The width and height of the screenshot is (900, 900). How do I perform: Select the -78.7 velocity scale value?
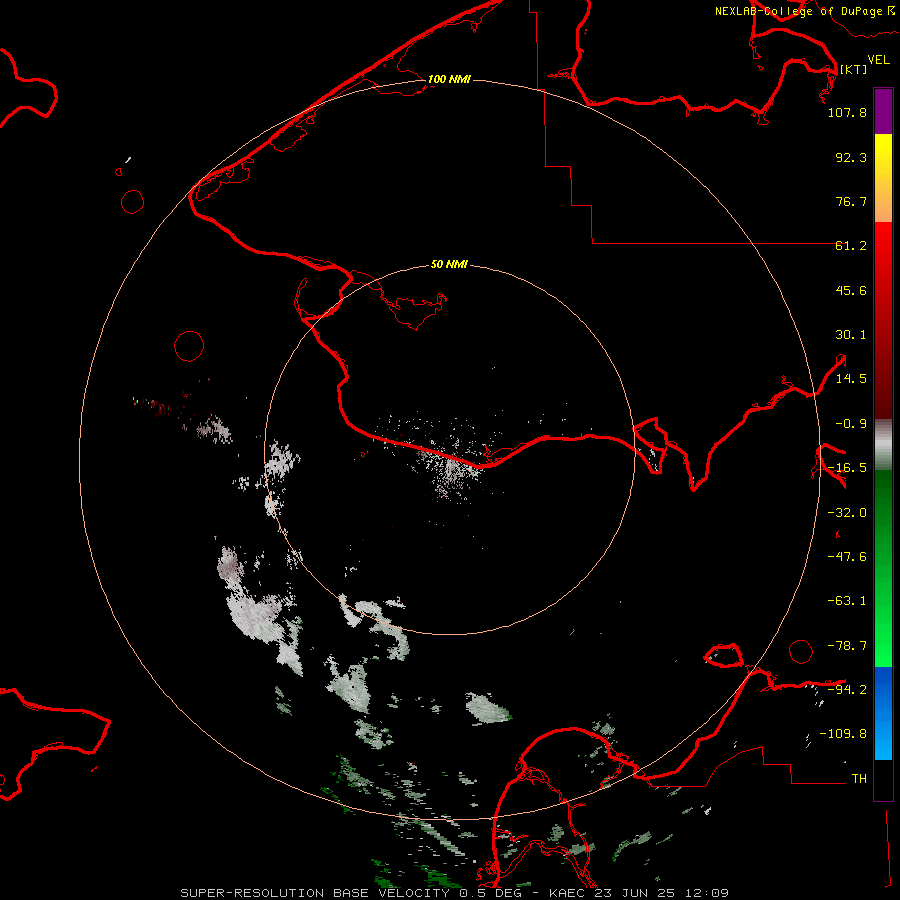click(x=847, y=646)
